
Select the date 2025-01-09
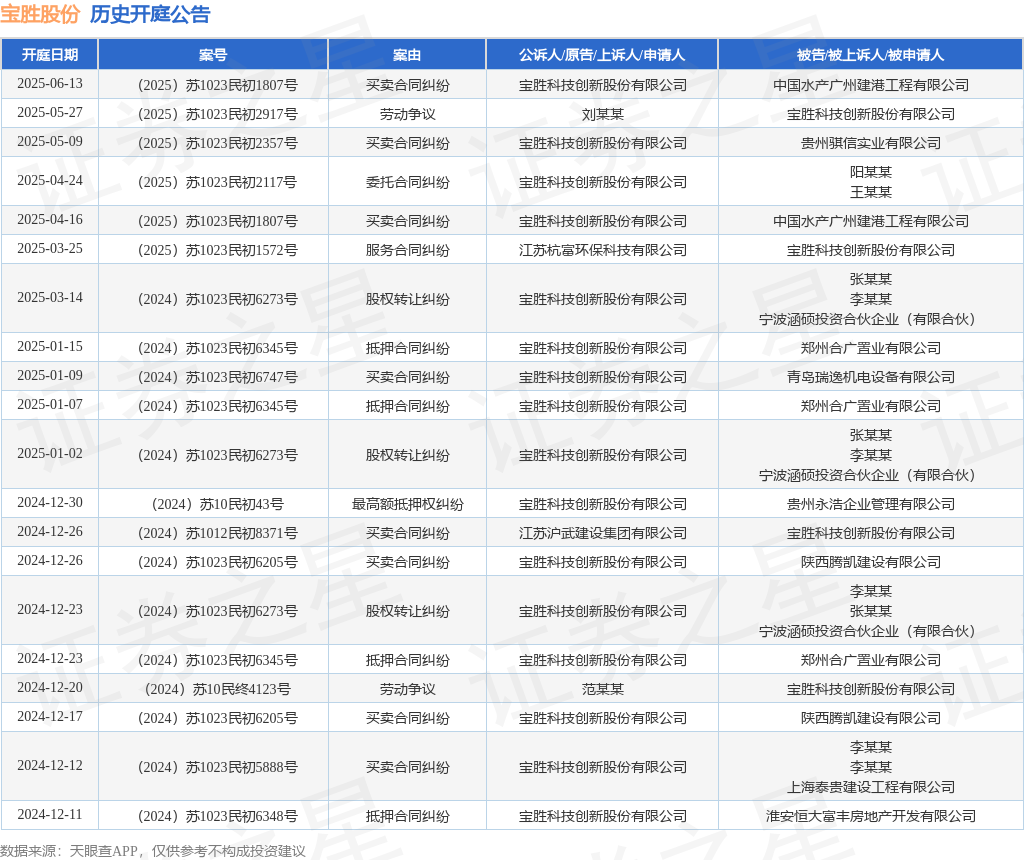pyautogui.click(x=50, y=375)
